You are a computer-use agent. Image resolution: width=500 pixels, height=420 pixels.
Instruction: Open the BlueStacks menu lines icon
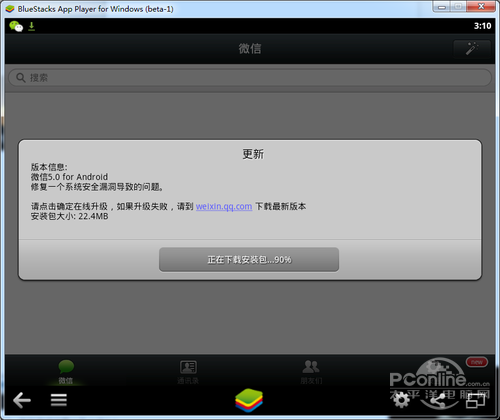[x=59, y=400]
